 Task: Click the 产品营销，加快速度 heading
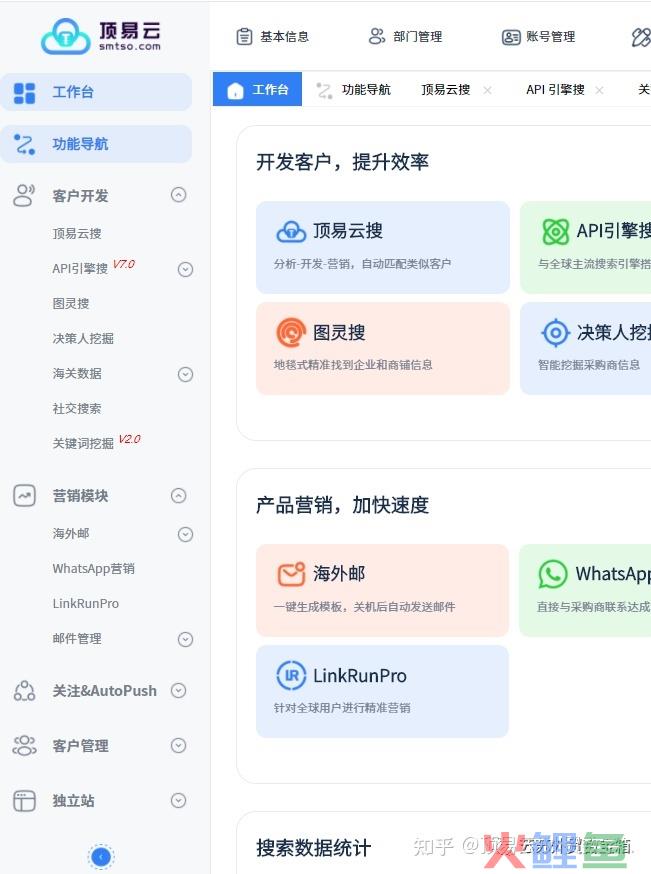pyautogui.click(x=343, y=504)
